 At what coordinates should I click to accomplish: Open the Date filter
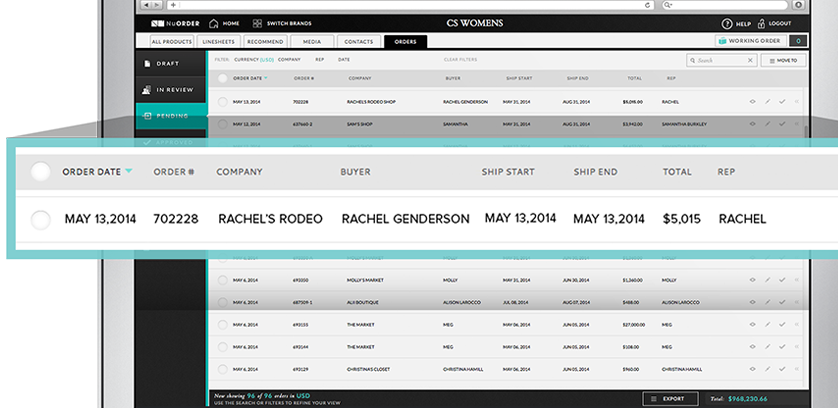pyautogui.click(x=344, y=59)
